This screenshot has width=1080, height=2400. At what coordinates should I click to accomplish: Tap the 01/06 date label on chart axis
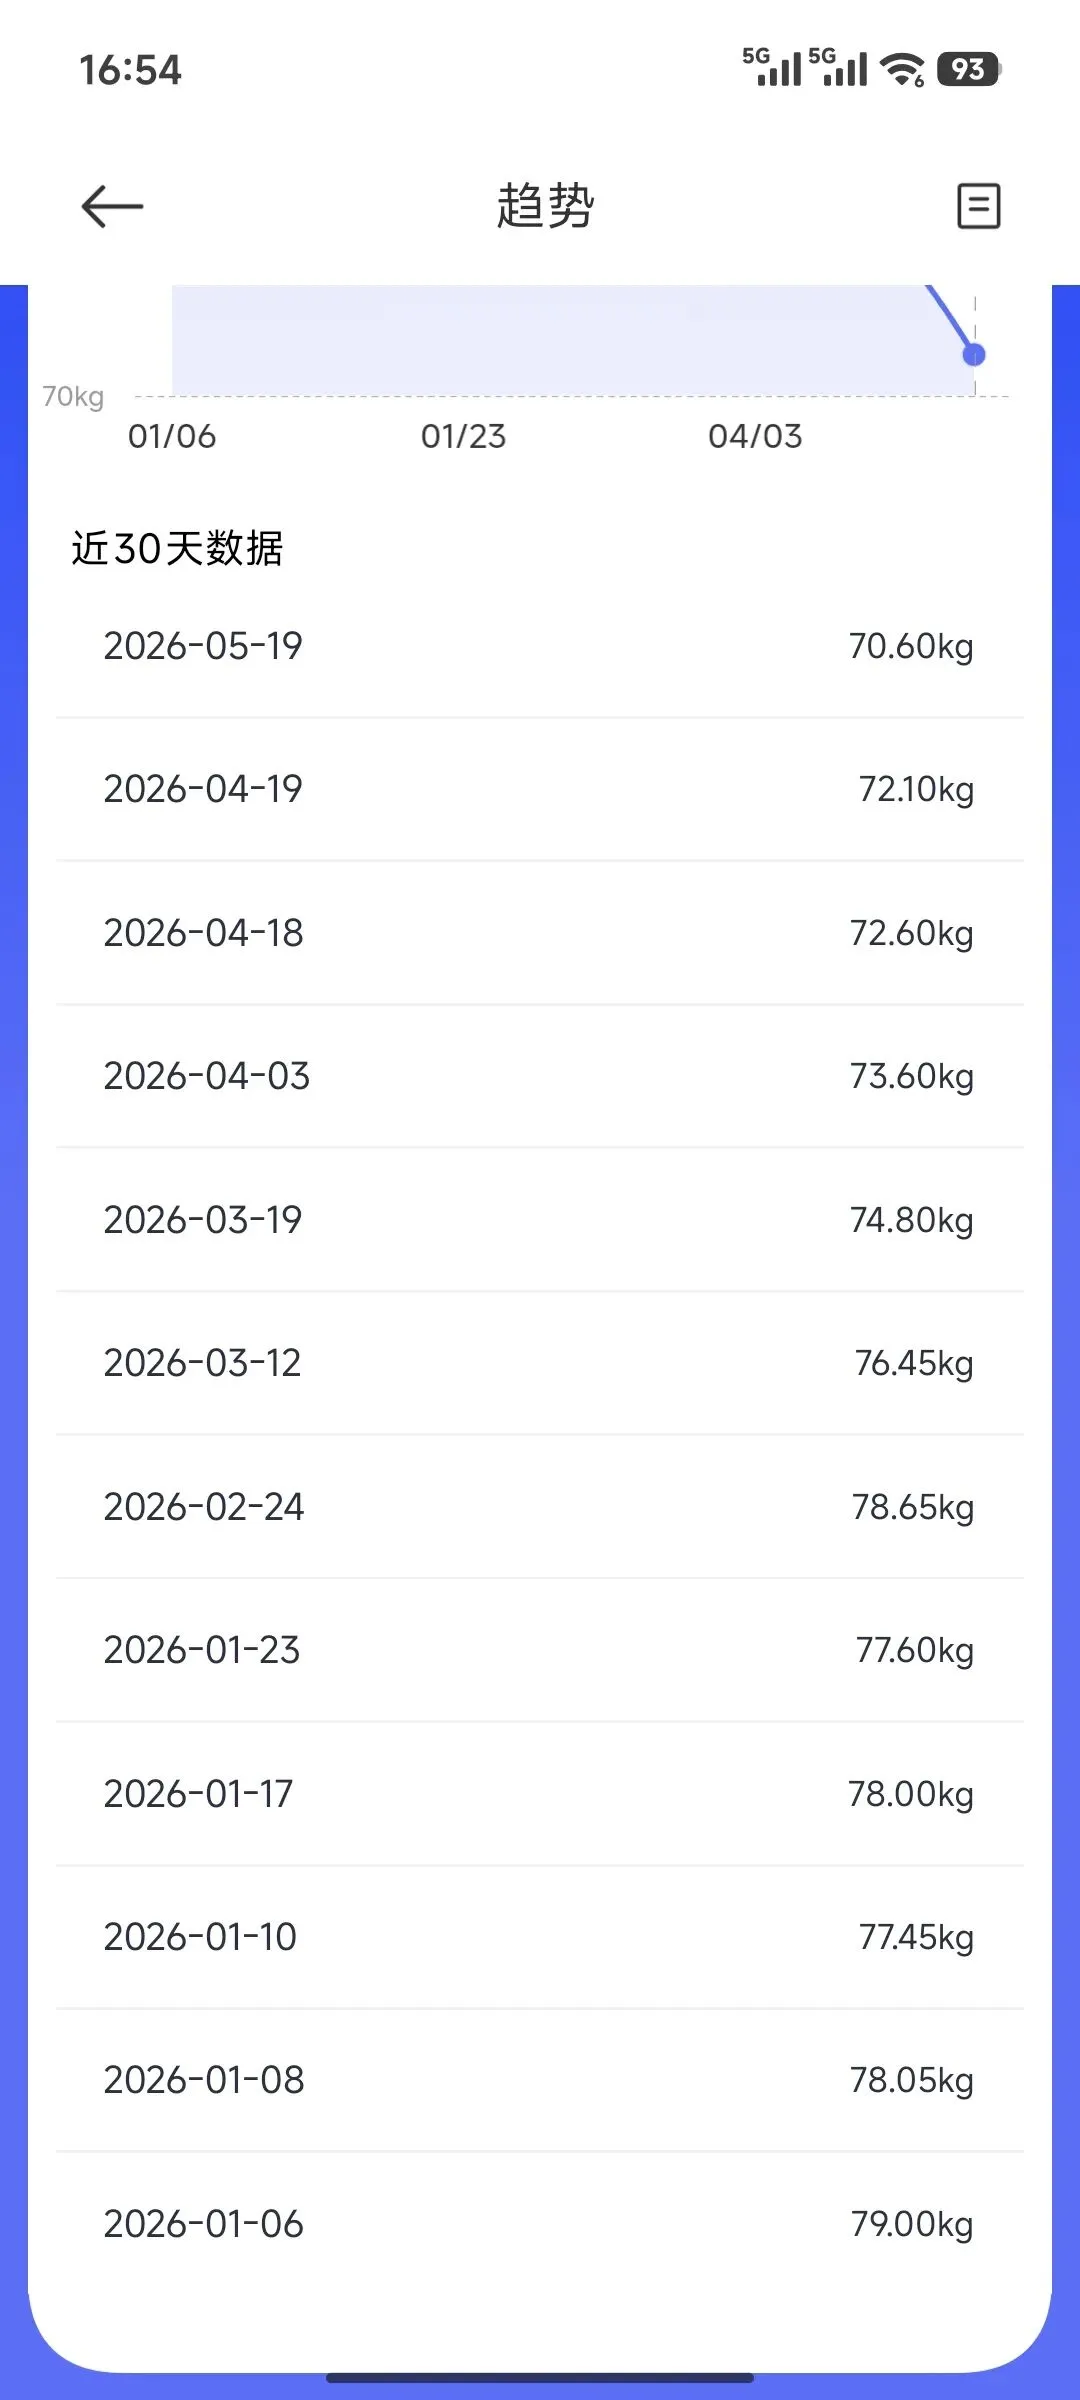tap(172, 436)
